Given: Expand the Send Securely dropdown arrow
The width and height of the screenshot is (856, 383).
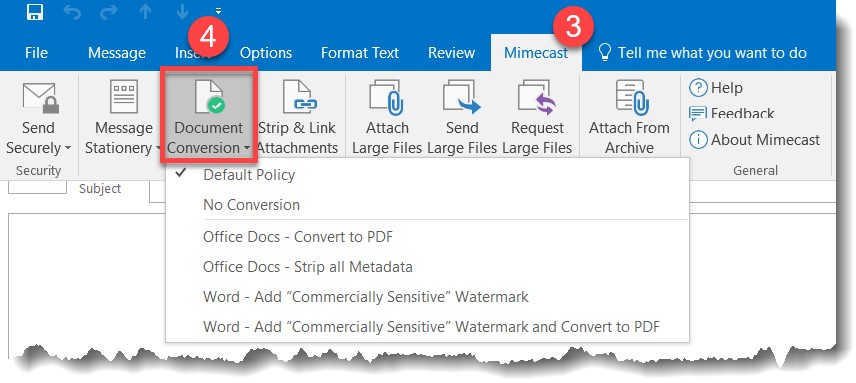Looking at the screenshot, I should point(68,148).
